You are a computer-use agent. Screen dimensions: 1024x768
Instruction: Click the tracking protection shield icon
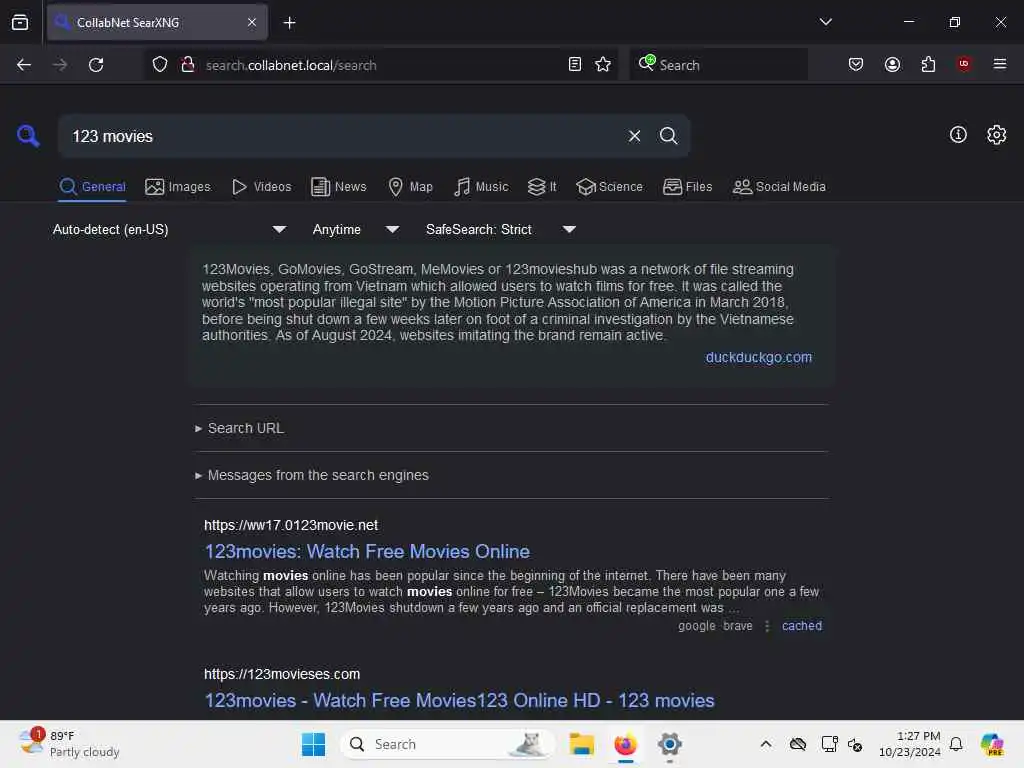point(160,65)
